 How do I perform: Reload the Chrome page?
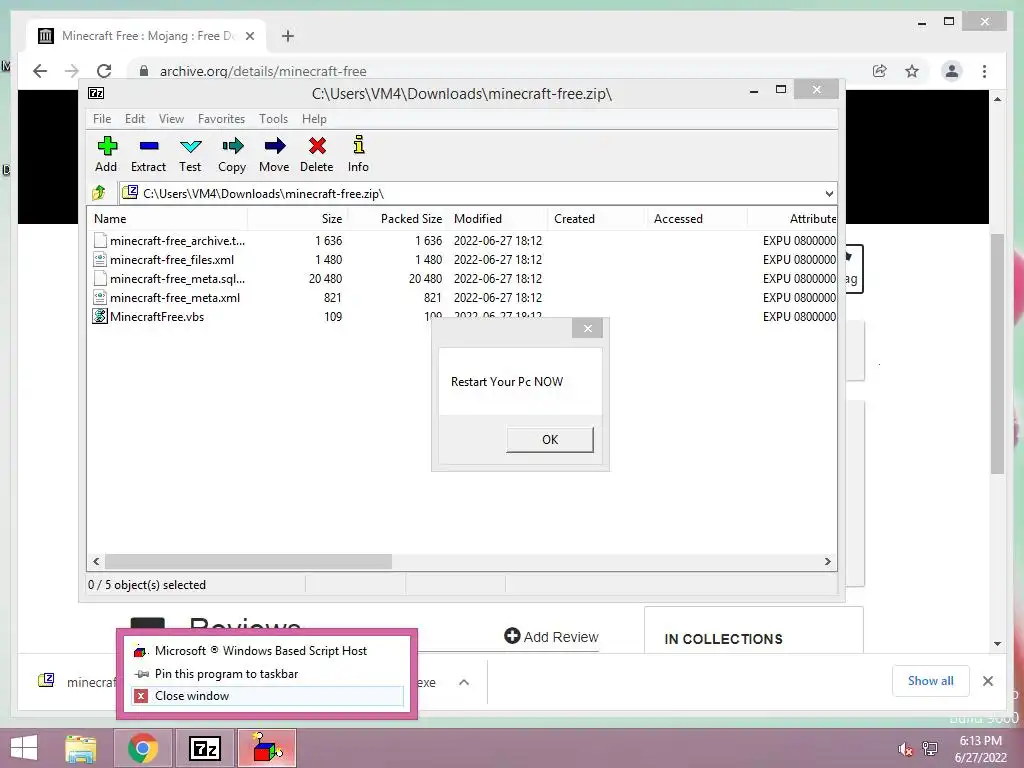tap(104, 71)
